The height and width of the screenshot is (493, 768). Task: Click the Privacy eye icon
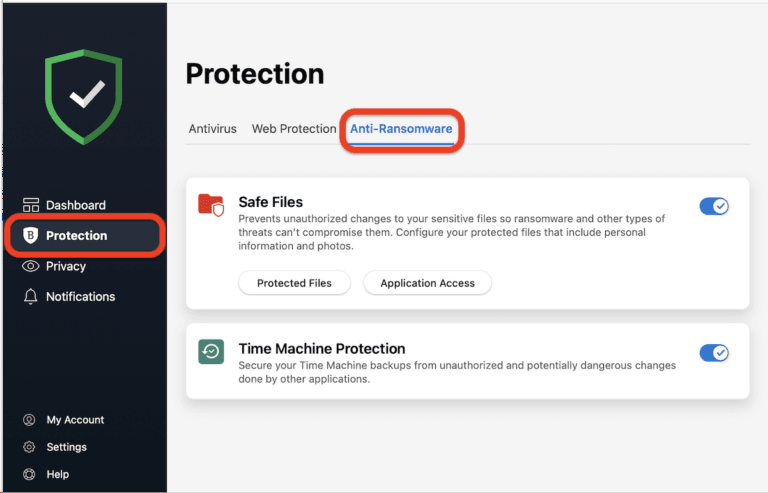(x=30, y=266)
